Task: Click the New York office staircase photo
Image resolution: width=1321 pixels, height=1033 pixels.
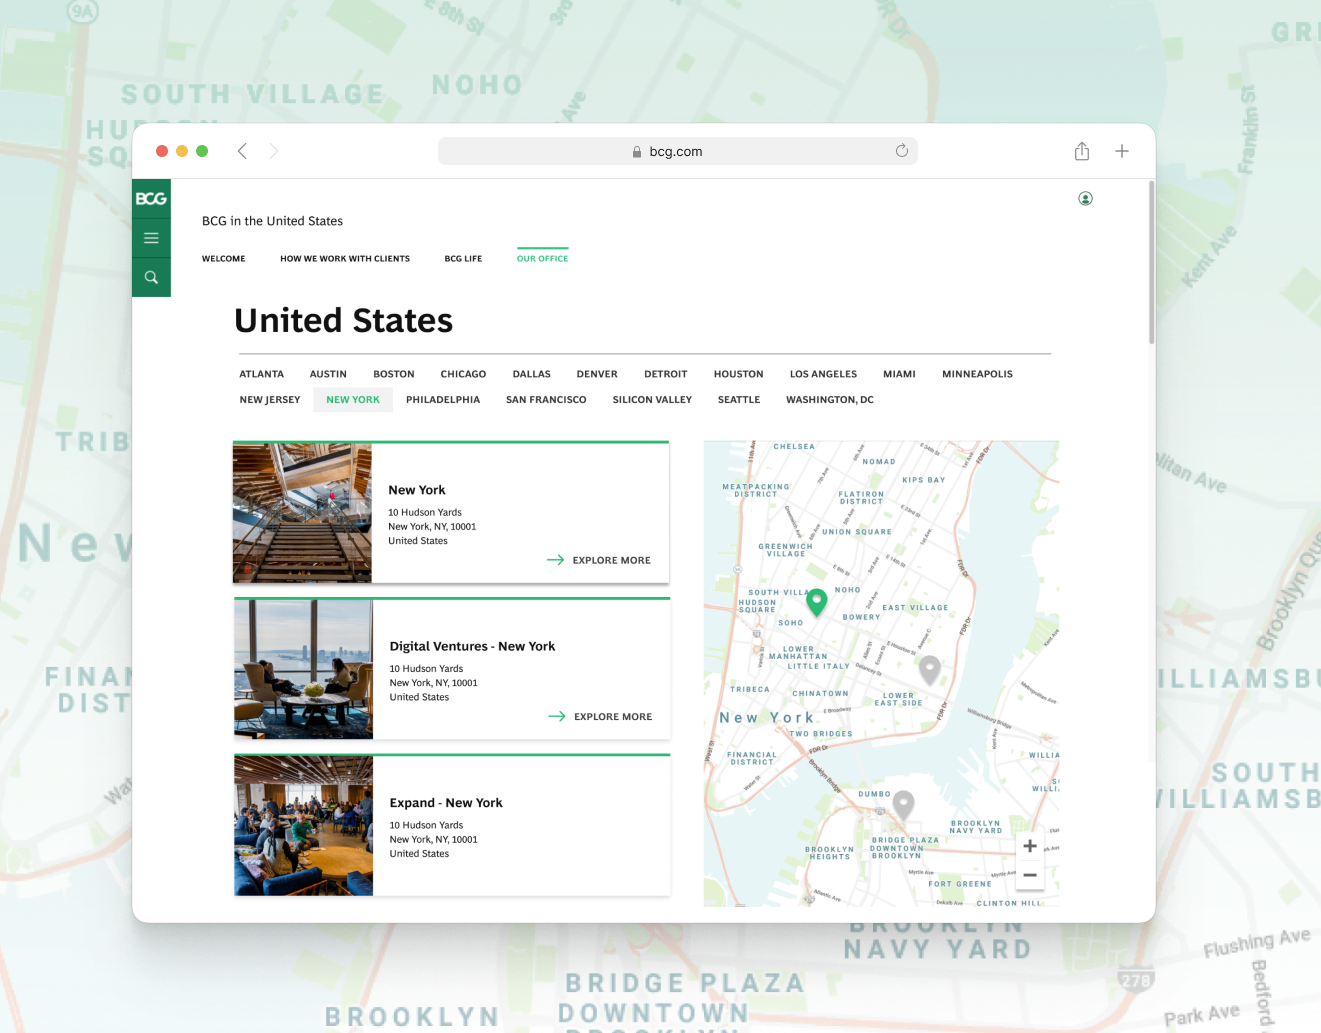Action: (302, 513)
